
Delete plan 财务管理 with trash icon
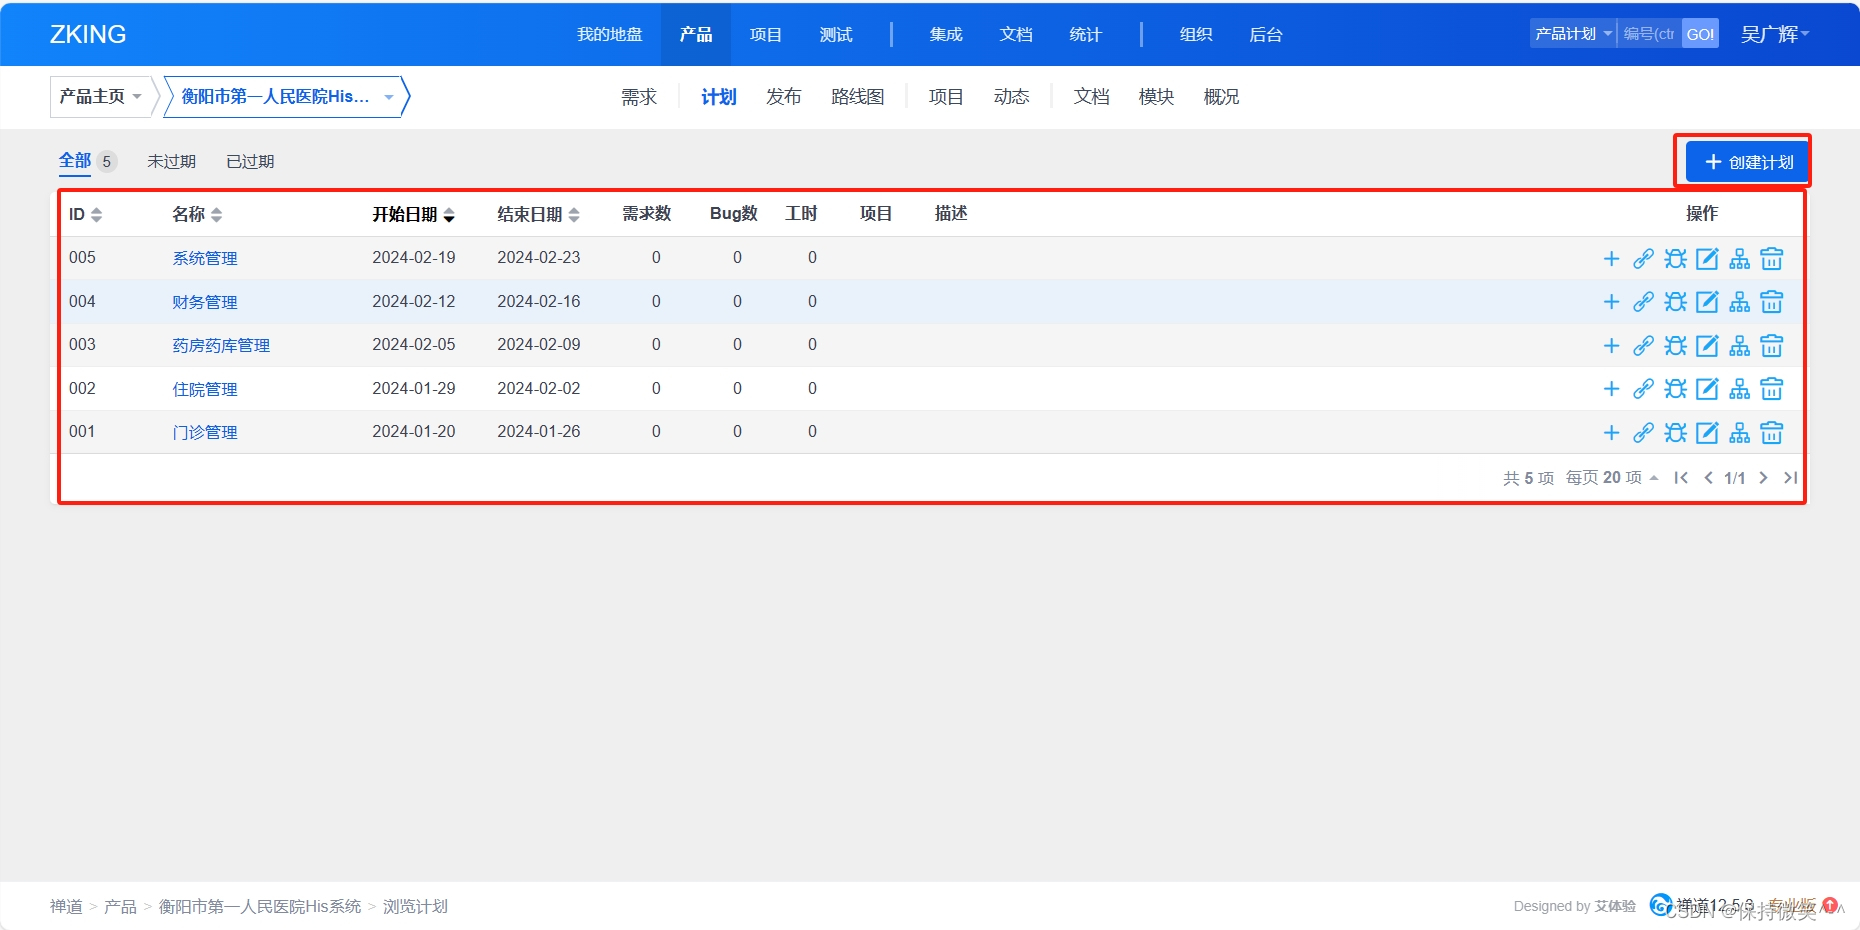1771,302
